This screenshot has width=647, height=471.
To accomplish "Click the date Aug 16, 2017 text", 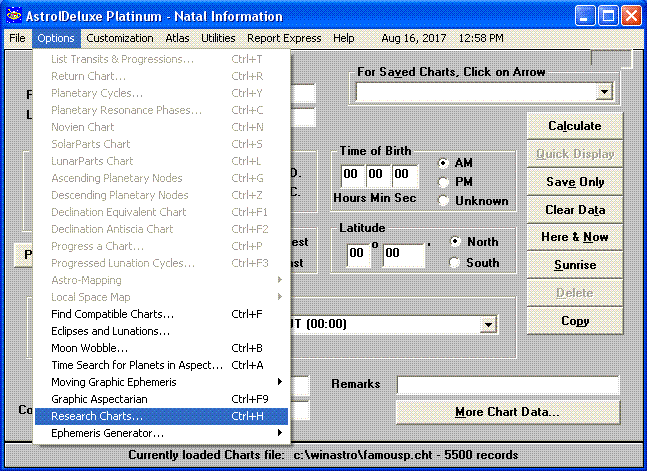I will click(x=414, y=38).
